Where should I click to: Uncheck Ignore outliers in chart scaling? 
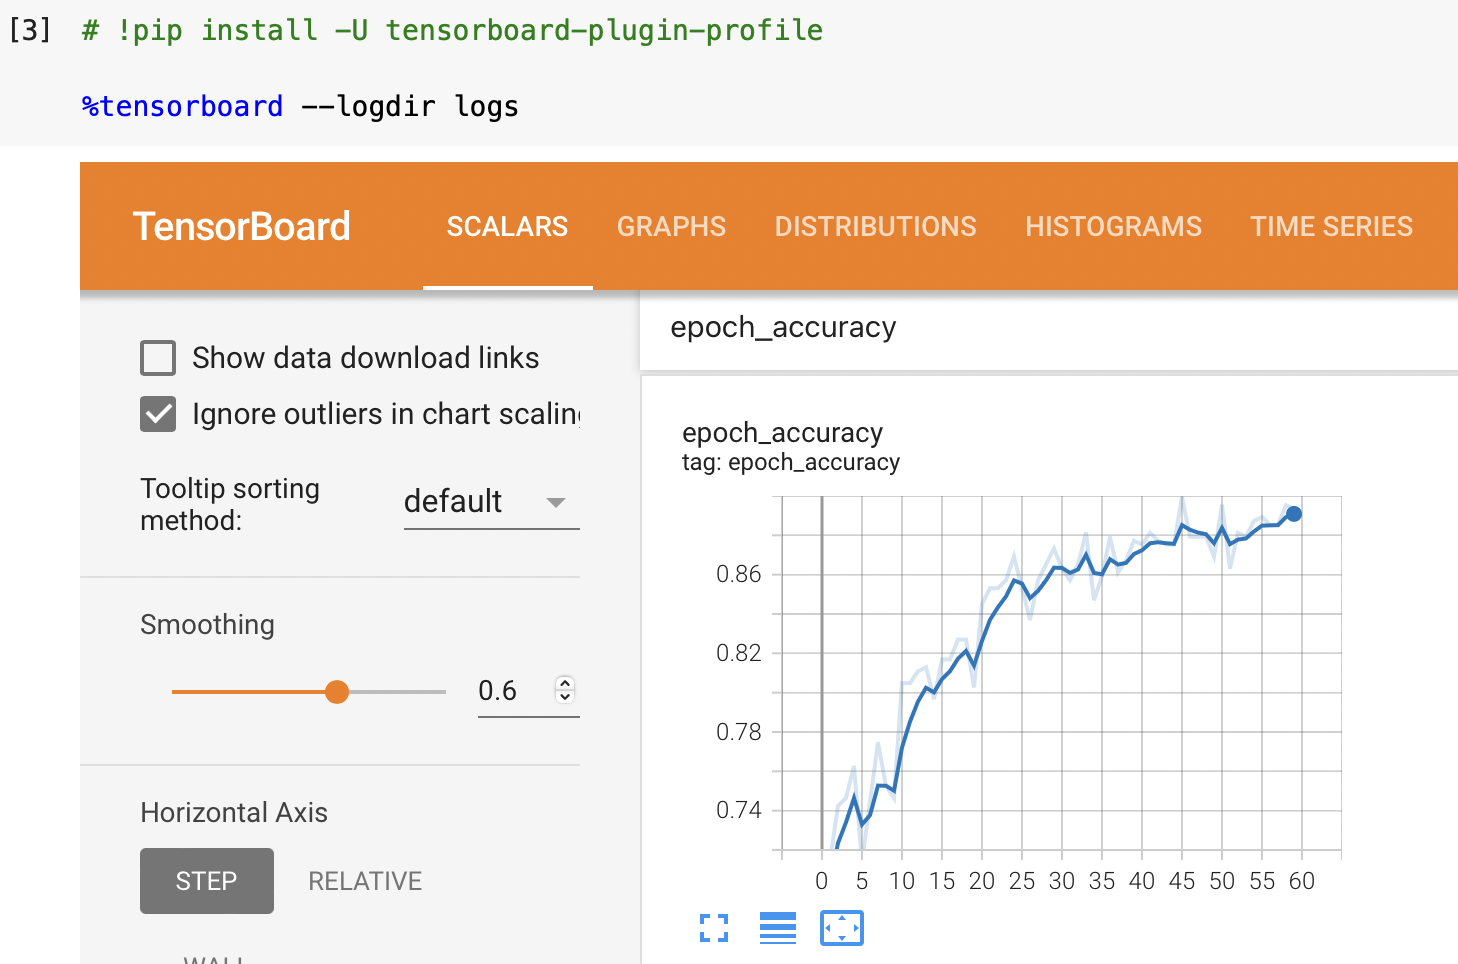click(157, 413)
